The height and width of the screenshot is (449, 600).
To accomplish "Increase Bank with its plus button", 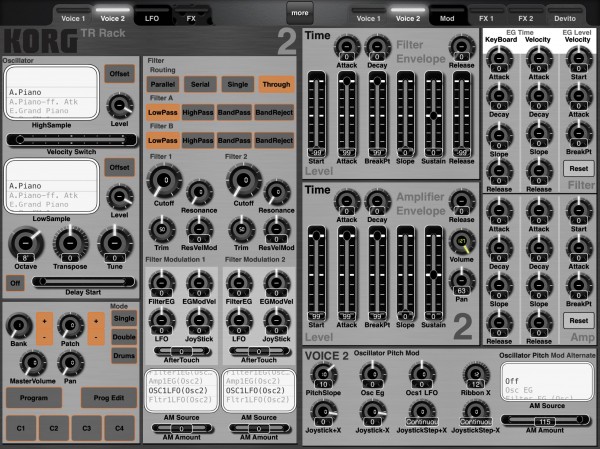I will (44, 321).
